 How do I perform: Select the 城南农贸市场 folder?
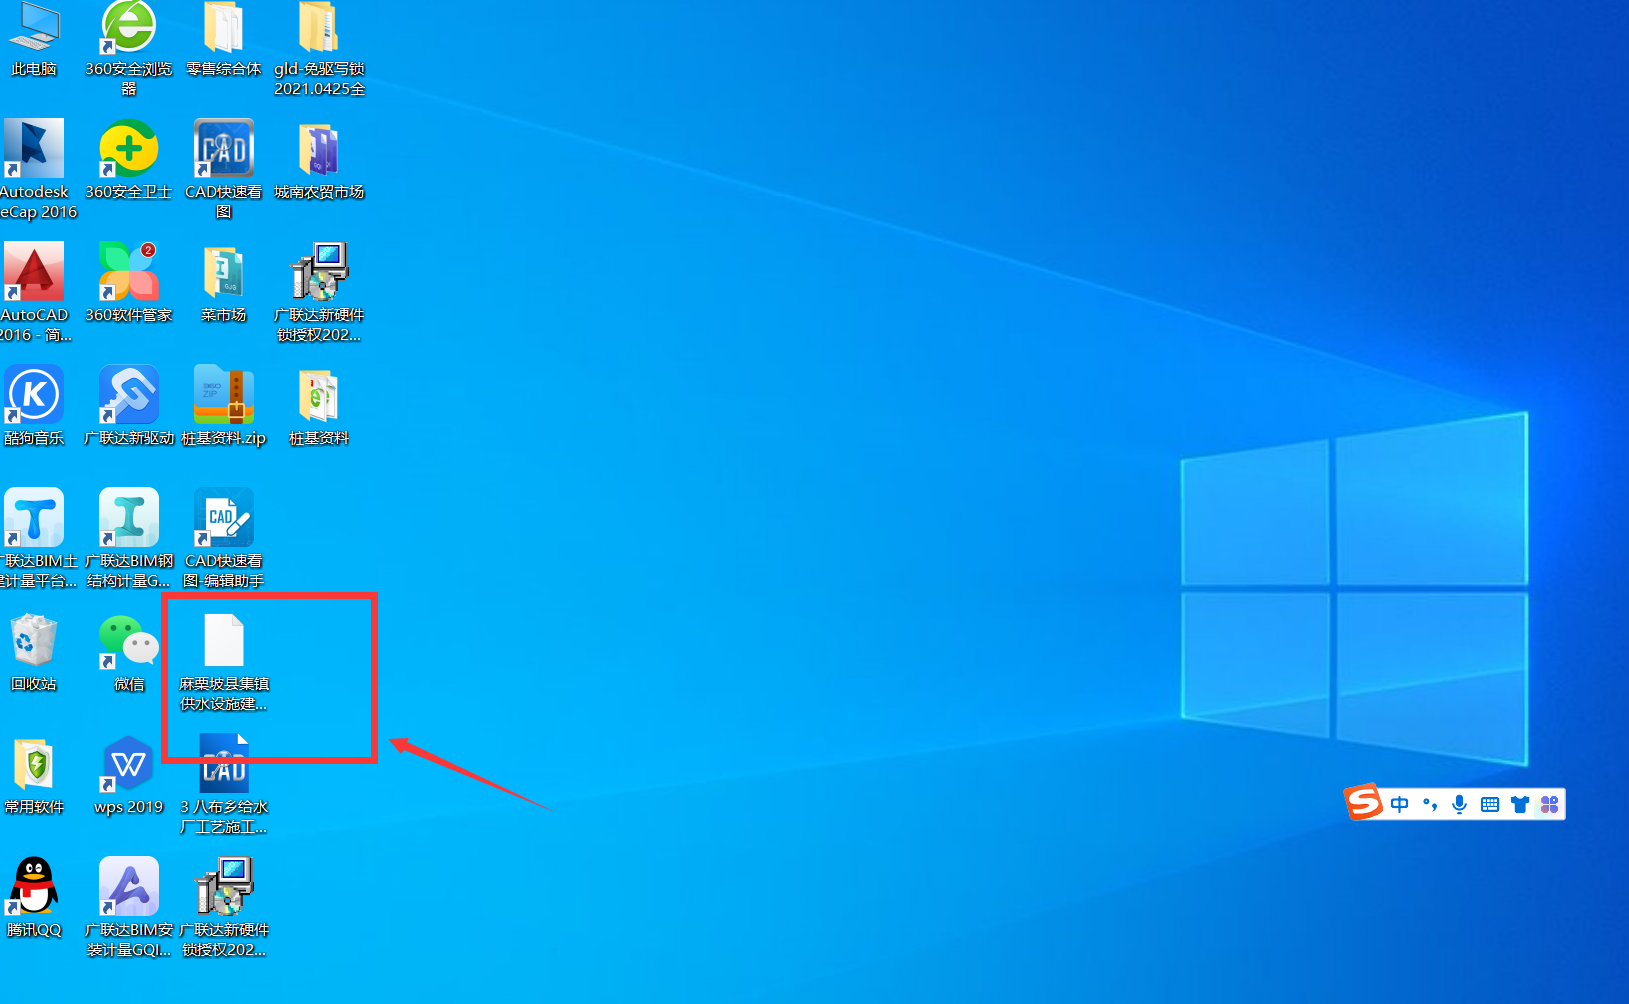(319, 160)
